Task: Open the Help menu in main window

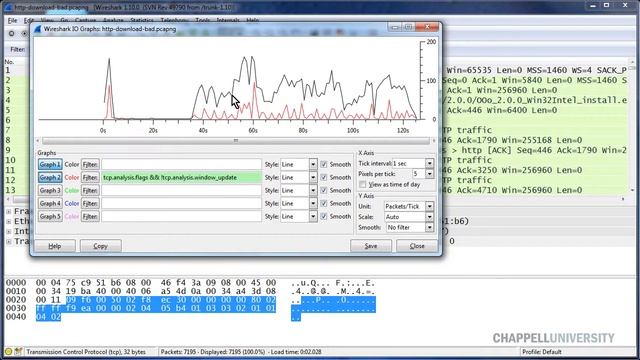Action: (253, 20)
